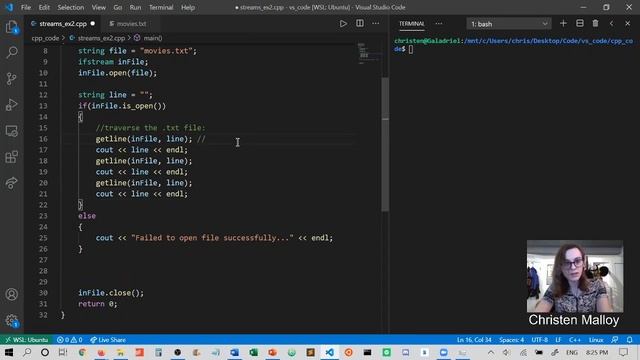Open the Remote Explorer view
Image resolution: width=640 pixels, height=360 pixels.
tap(12, 131)
